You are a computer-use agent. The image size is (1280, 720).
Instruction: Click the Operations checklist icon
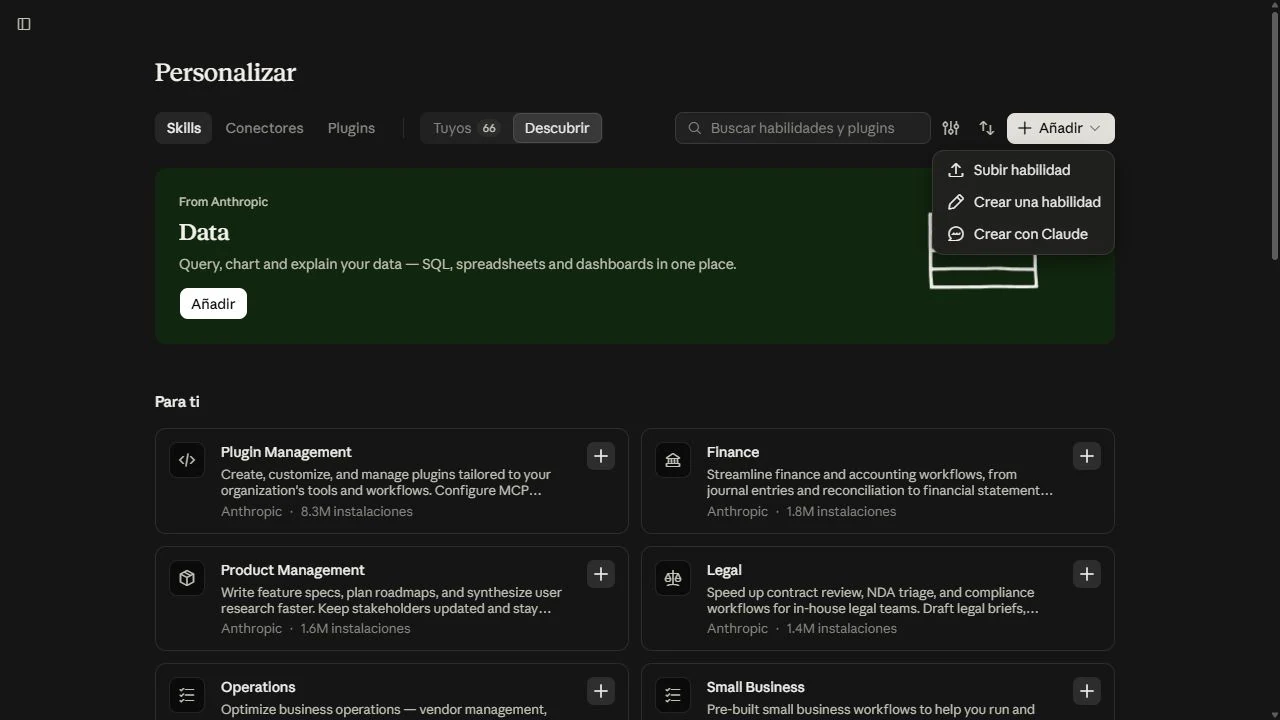[187, 695]
